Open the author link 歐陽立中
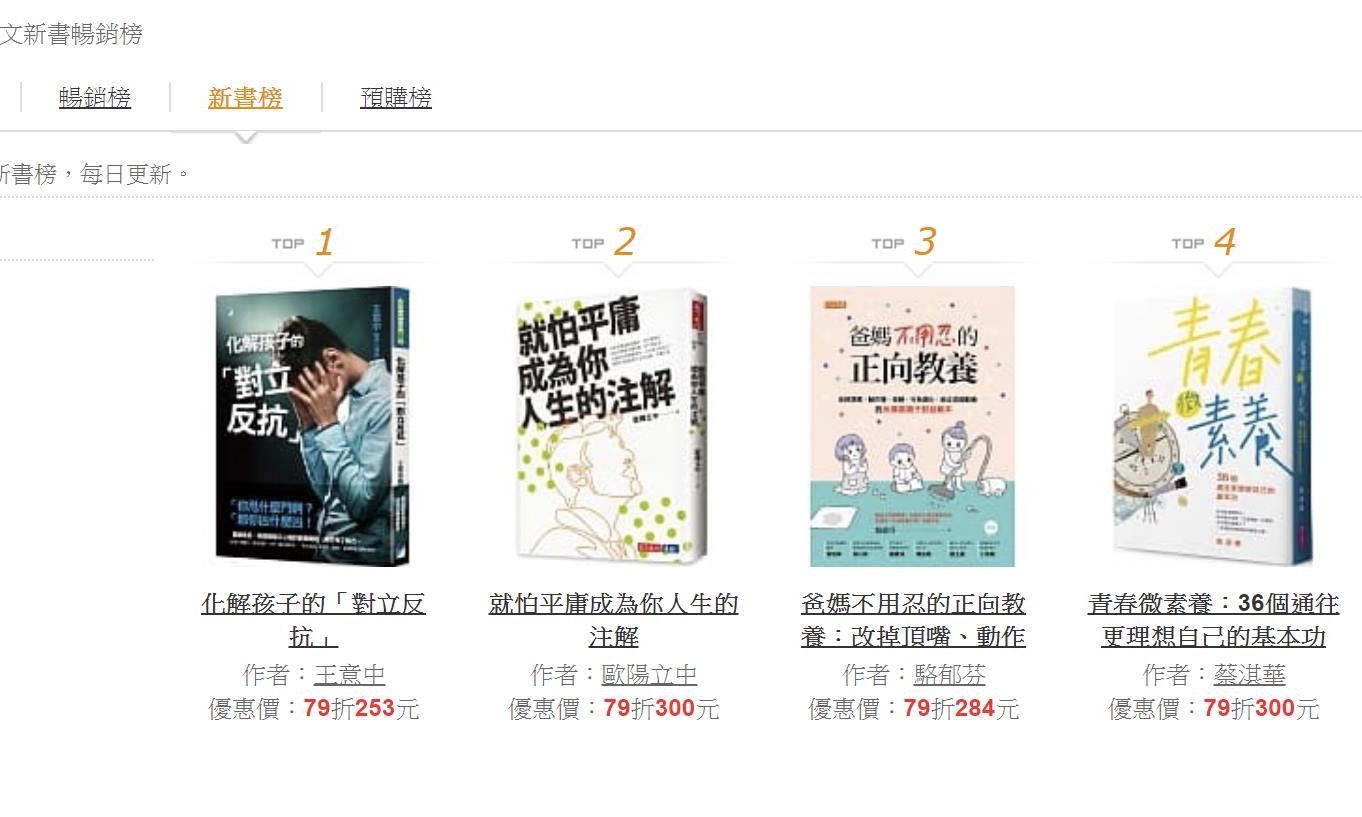 coord(650,675)
